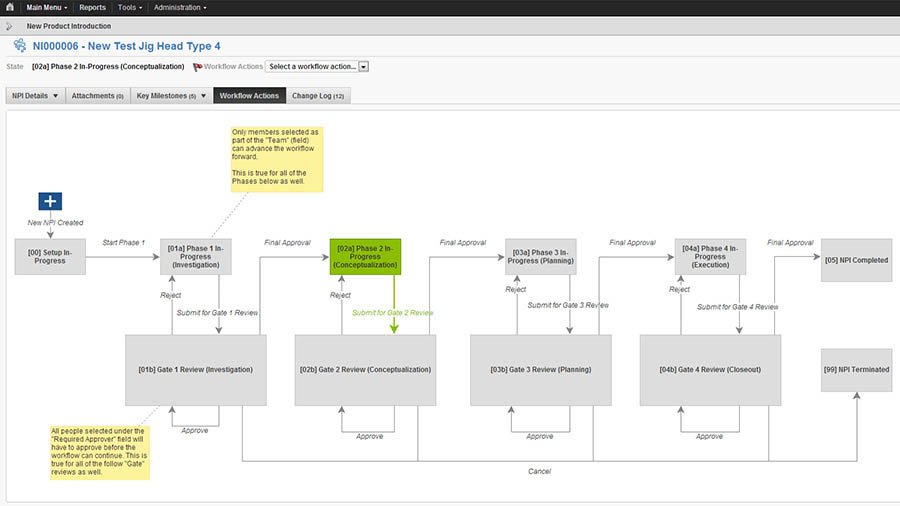Open the NPI Details tab

(35, 96)
